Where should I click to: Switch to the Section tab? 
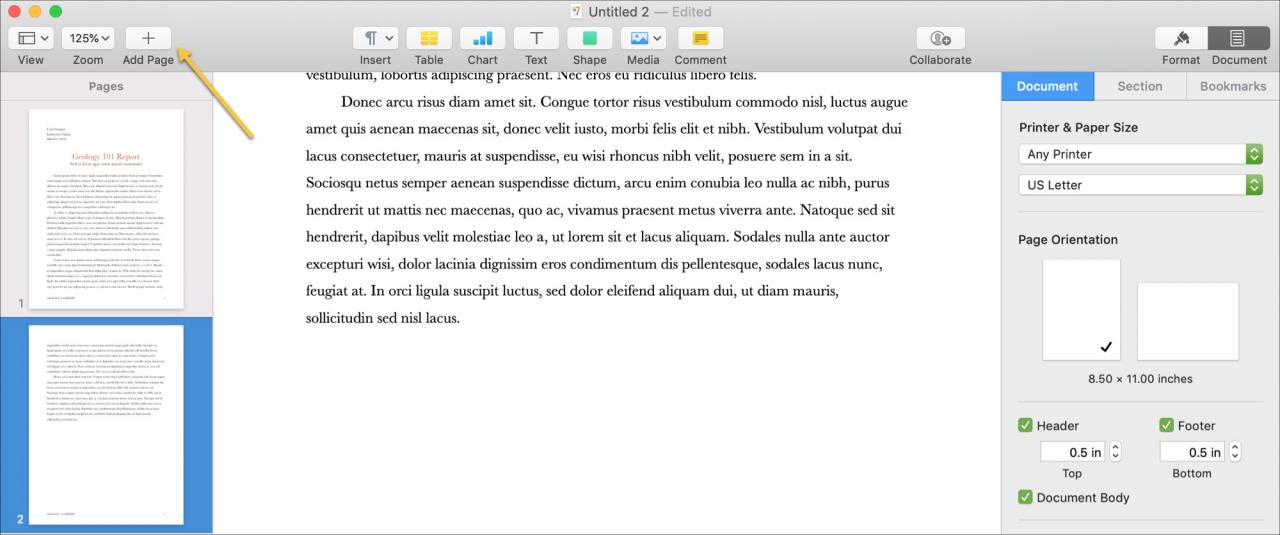click(1140, 86)
